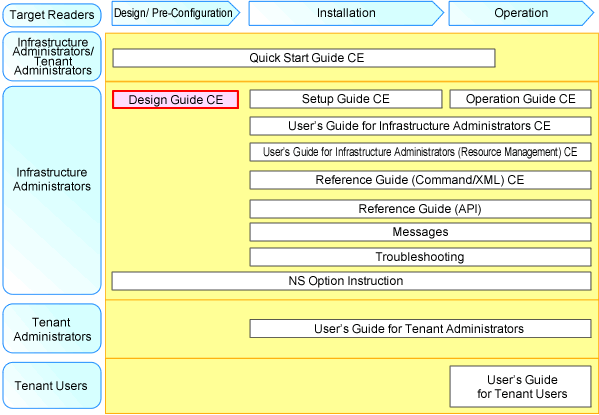
Task: Select the highlighted Design Guide CE box
Action: tap(175, 100)
